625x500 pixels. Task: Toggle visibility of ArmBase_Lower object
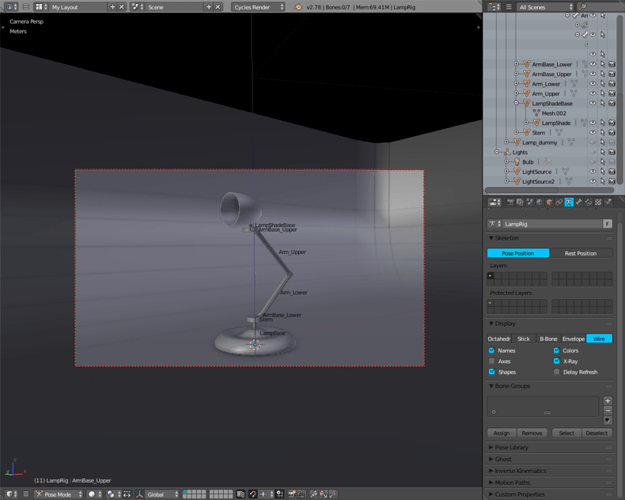click(x=592, y=64)
